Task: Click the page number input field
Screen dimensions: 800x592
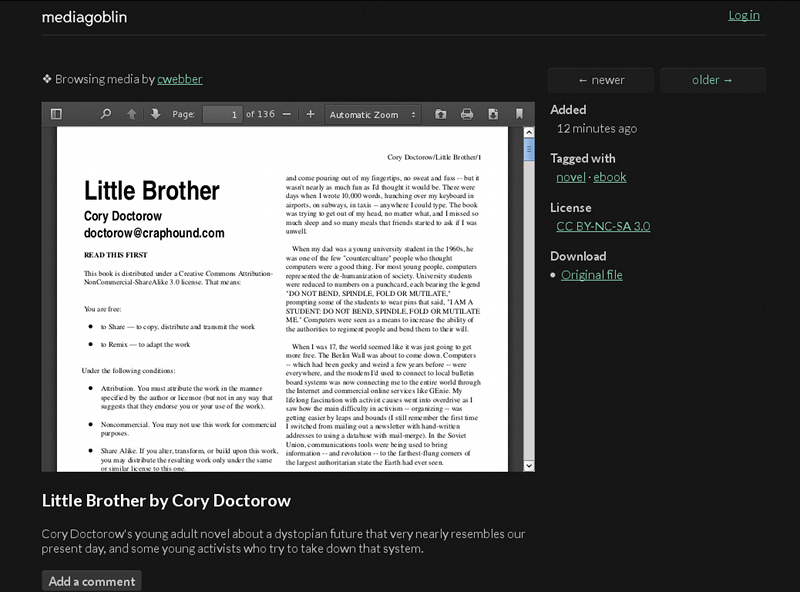Action: [x=222, y=114]
